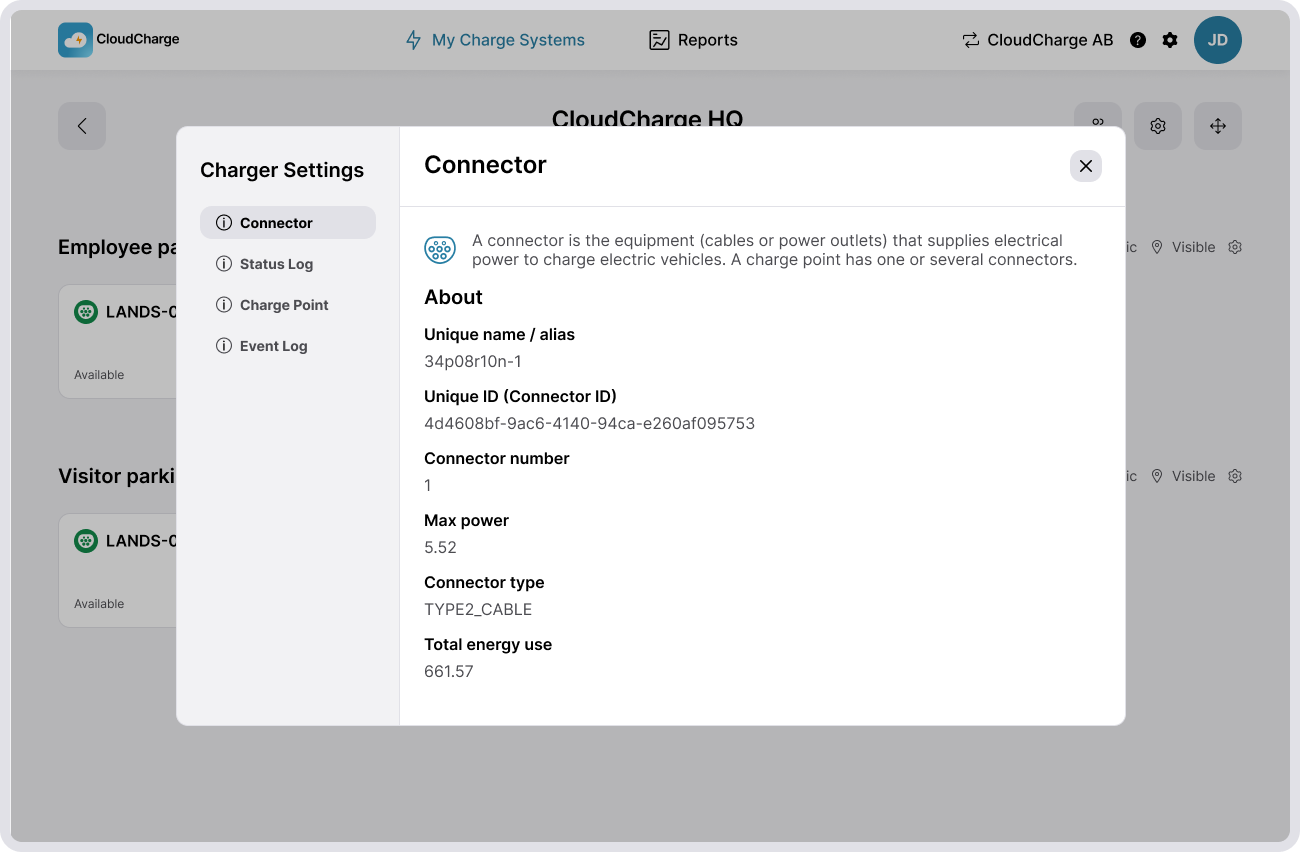
Task: Select Connector in Charger Settings sidebar
Action: (288, 223)
